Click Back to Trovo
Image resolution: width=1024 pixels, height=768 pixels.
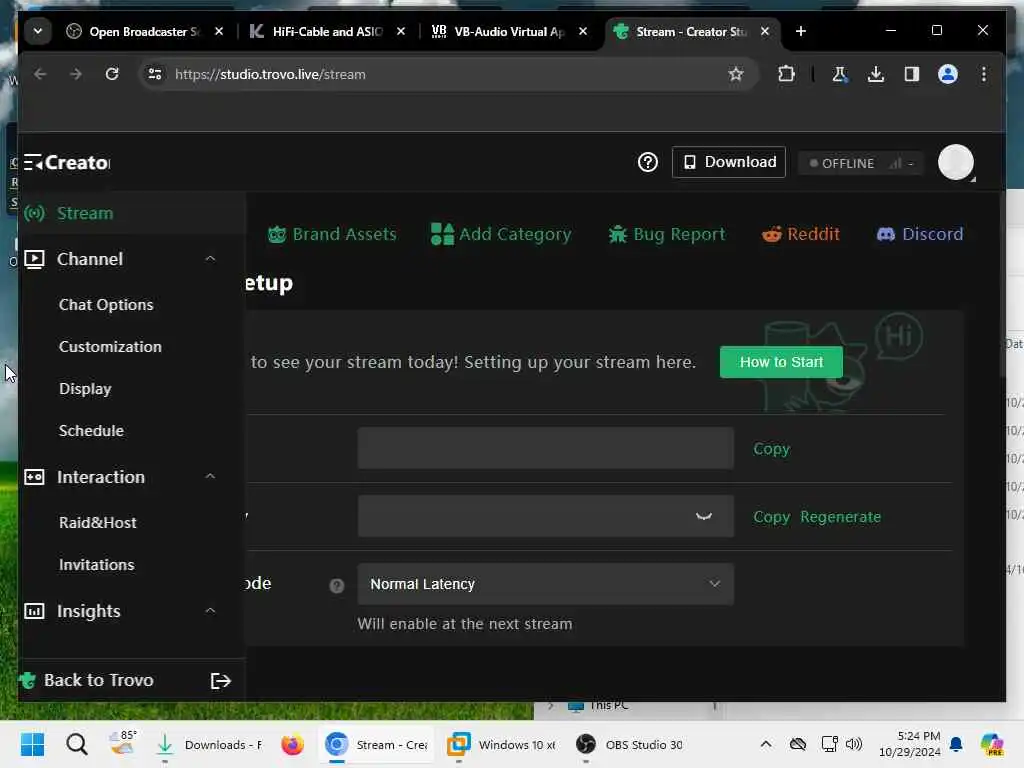click(x=99, y=680)
